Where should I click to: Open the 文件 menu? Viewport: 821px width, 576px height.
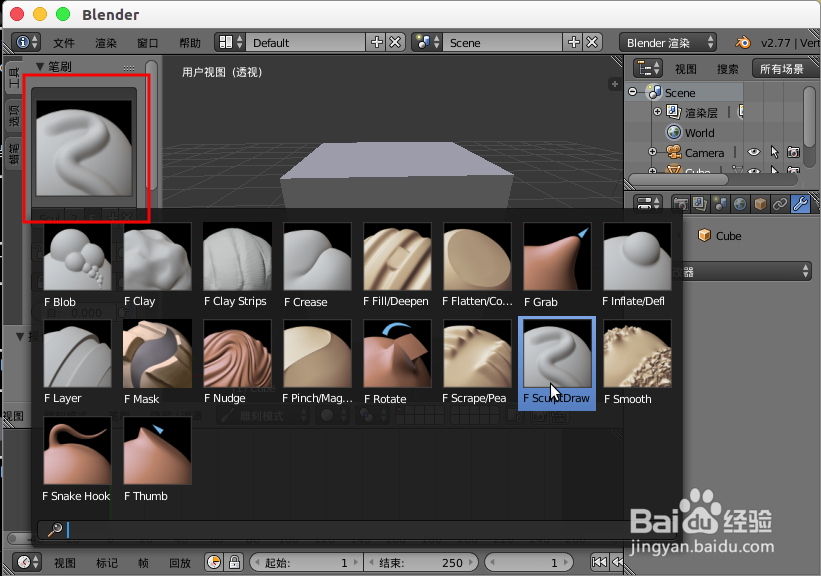coord(64,43)
